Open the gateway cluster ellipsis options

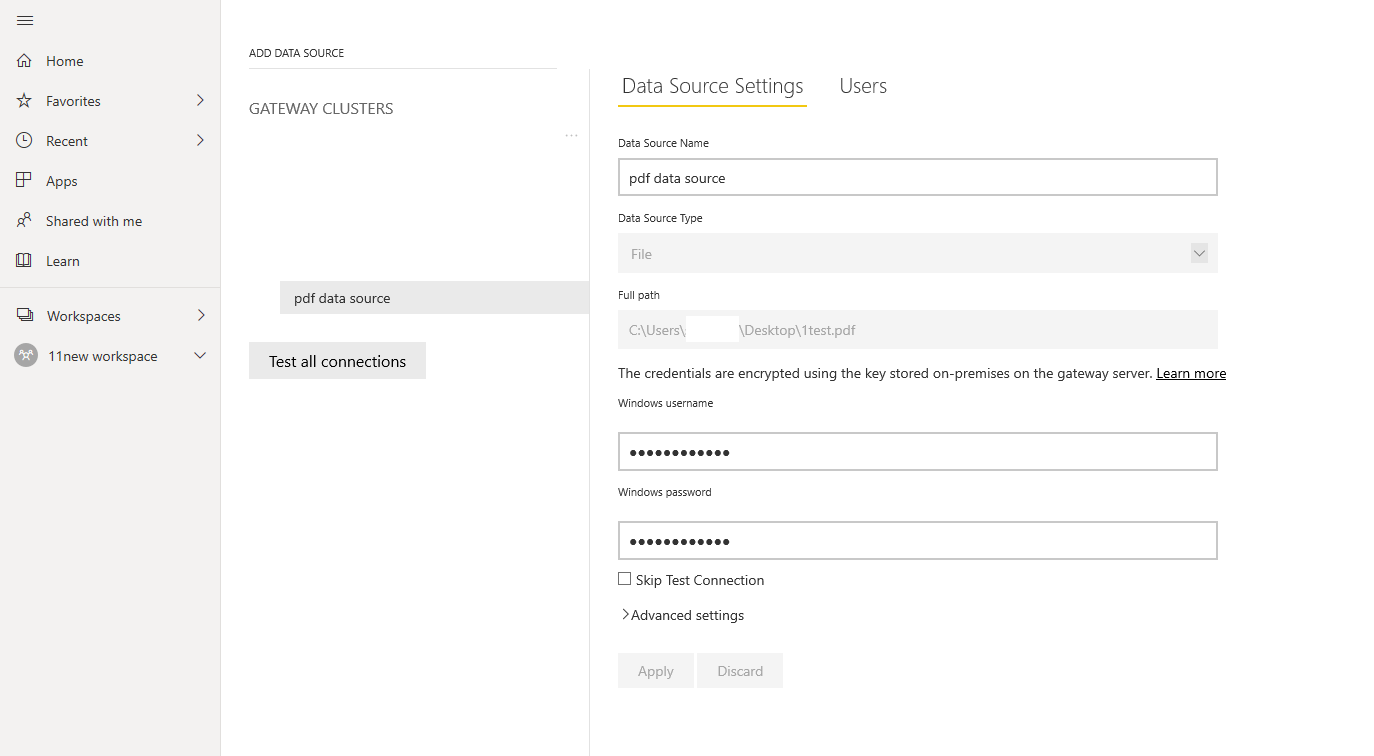572,135
